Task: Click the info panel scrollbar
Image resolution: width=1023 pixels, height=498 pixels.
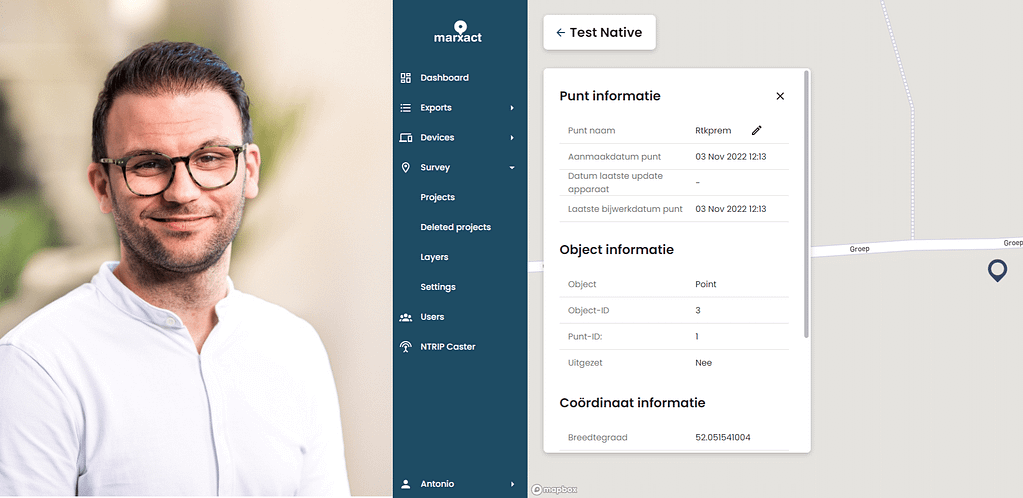Action: tap(806, 204)
